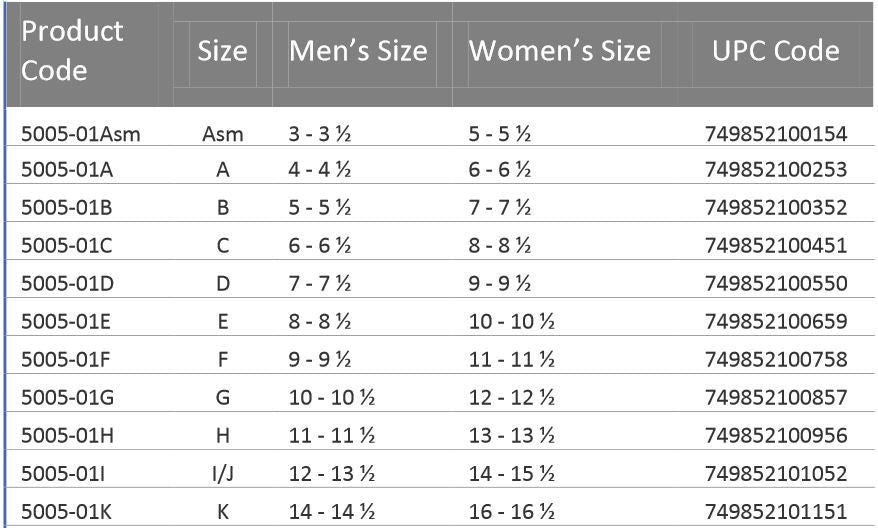The height and width of the screenshot is (528, 878).
Task: Select the 5005-01A product code cell
Action: [67, 170]
